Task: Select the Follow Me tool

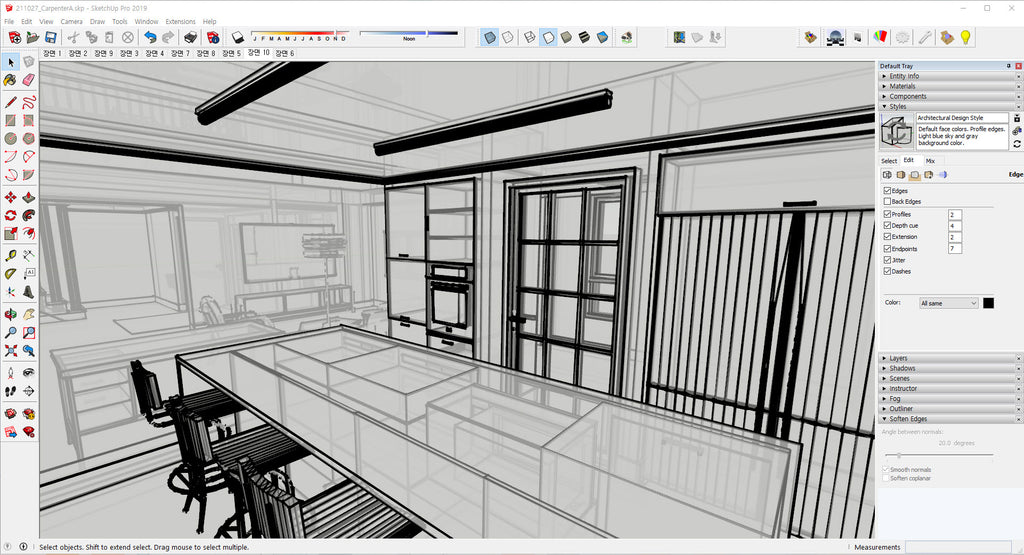Action: 28,215
